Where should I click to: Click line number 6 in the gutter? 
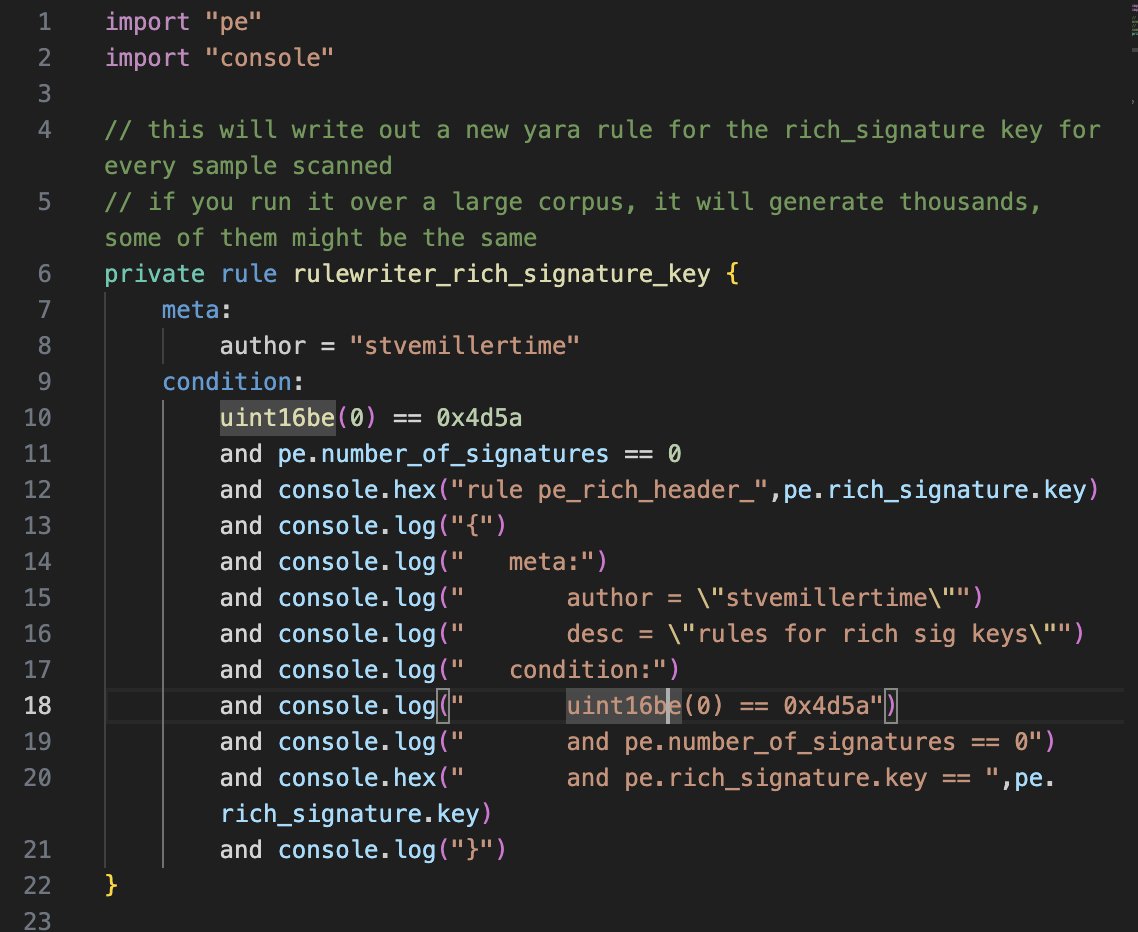pos(44,274)
